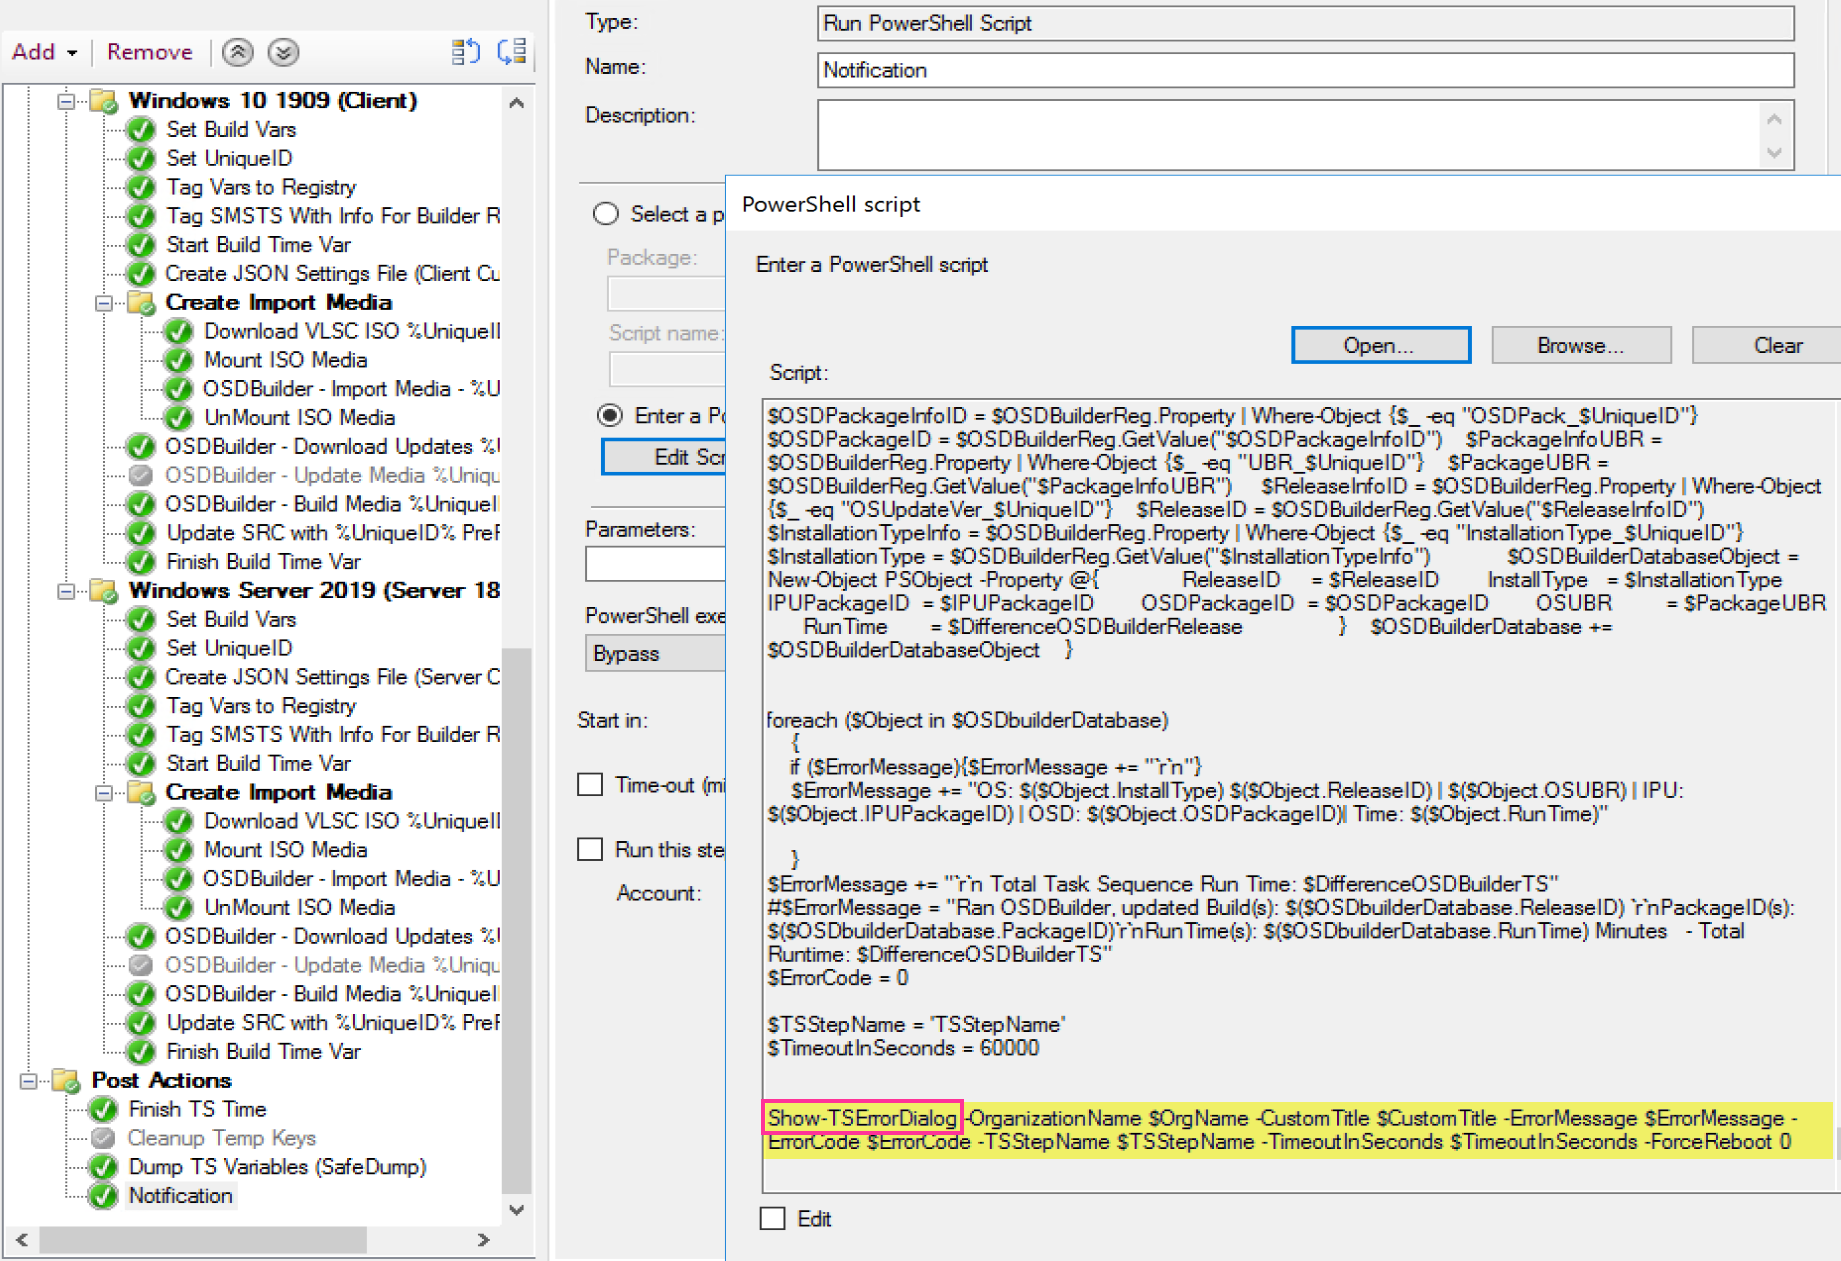Screen dimensions: 1841x1261
Task: Select the 'Select a package' radio button
Action: click(606, 214)
